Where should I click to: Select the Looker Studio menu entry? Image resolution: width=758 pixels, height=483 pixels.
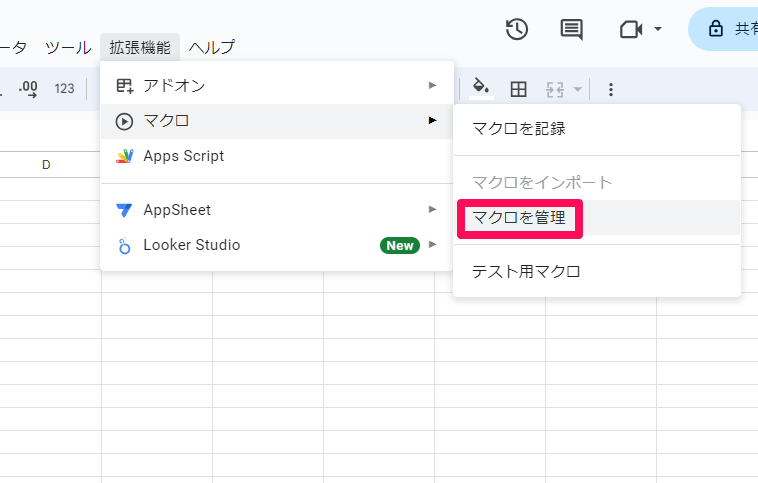(277, 245)
